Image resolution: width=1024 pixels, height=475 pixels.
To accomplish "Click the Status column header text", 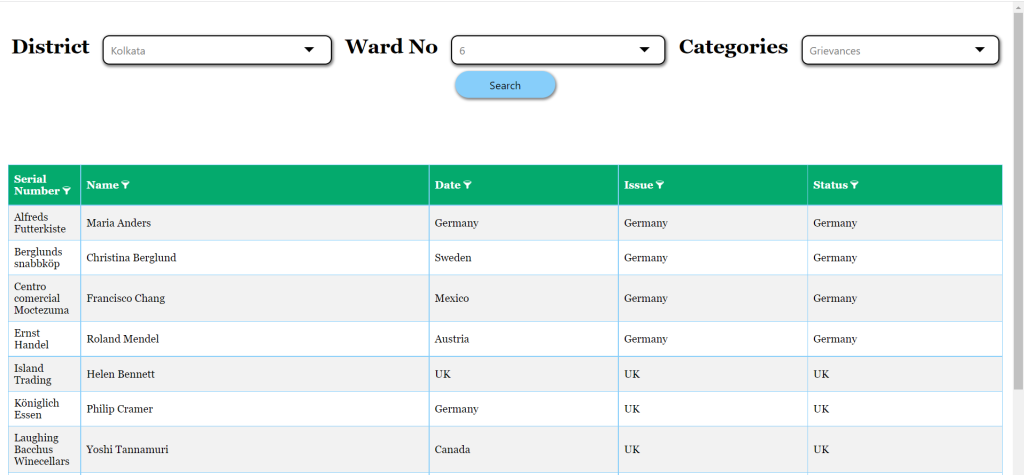I will tap(830, 185).
